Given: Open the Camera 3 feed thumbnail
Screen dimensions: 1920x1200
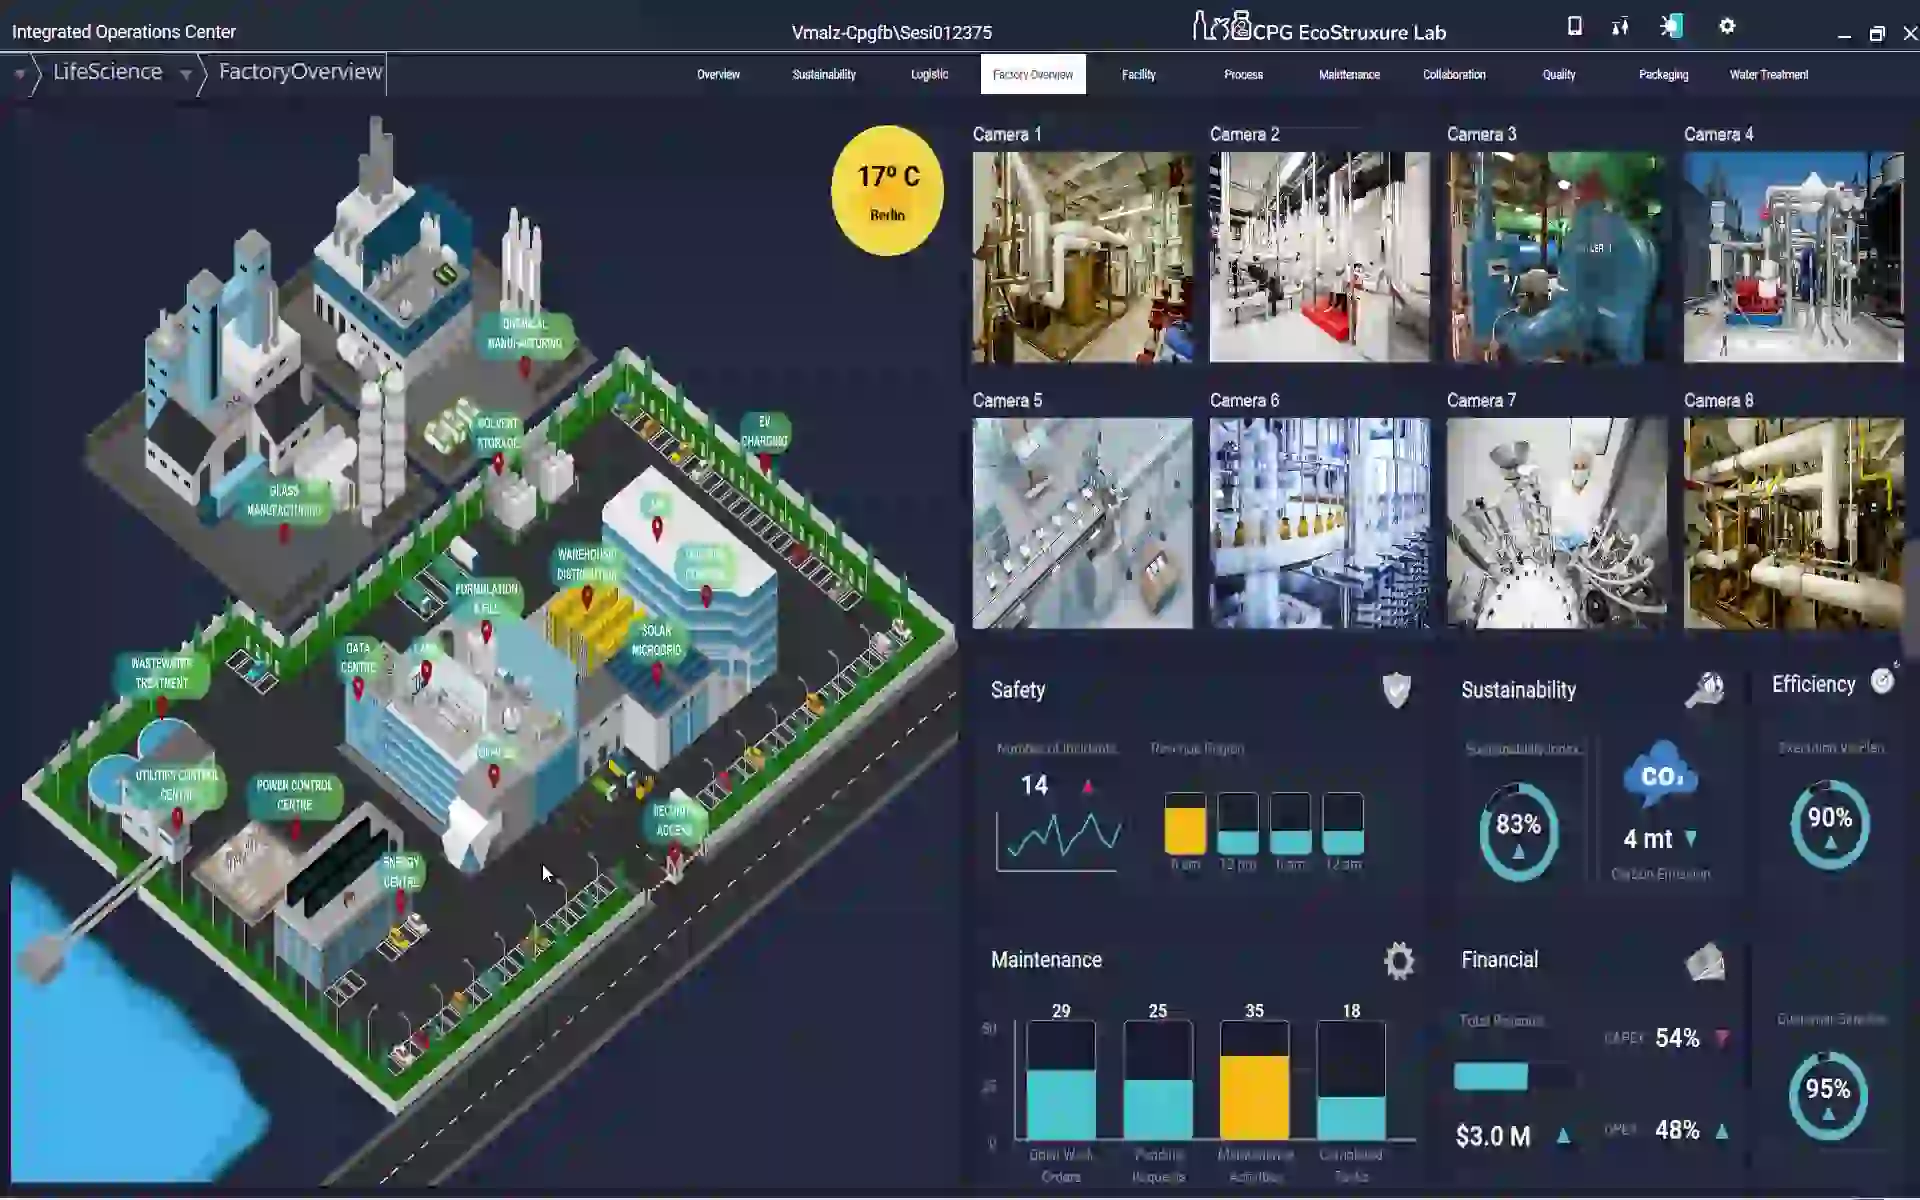Looking at the screenshot, I should pos(1556,257).
